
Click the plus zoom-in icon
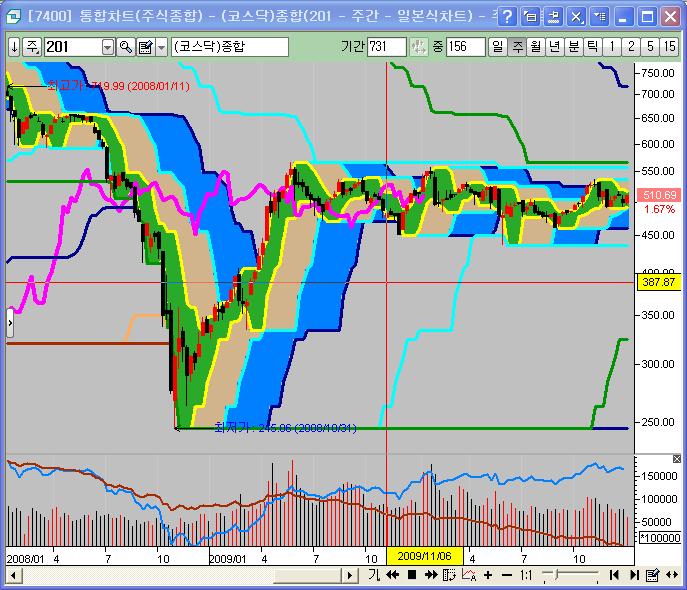pos(488,575)
